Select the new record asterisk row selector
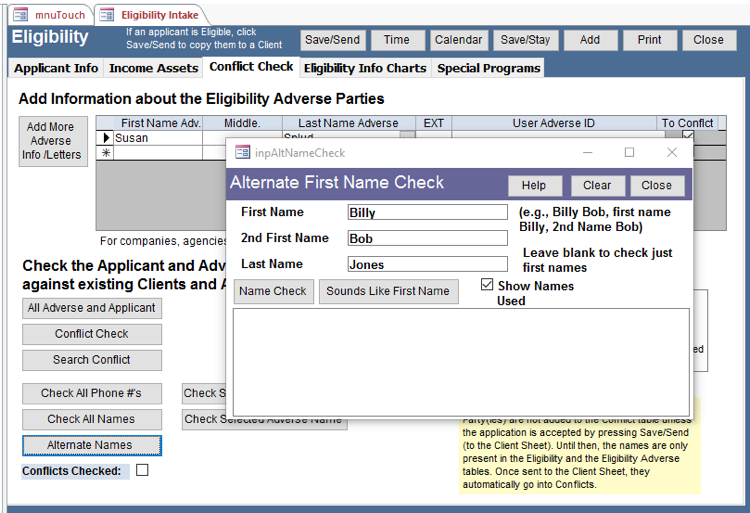Viewport: 750px width, 513px height. click(105, 153)
